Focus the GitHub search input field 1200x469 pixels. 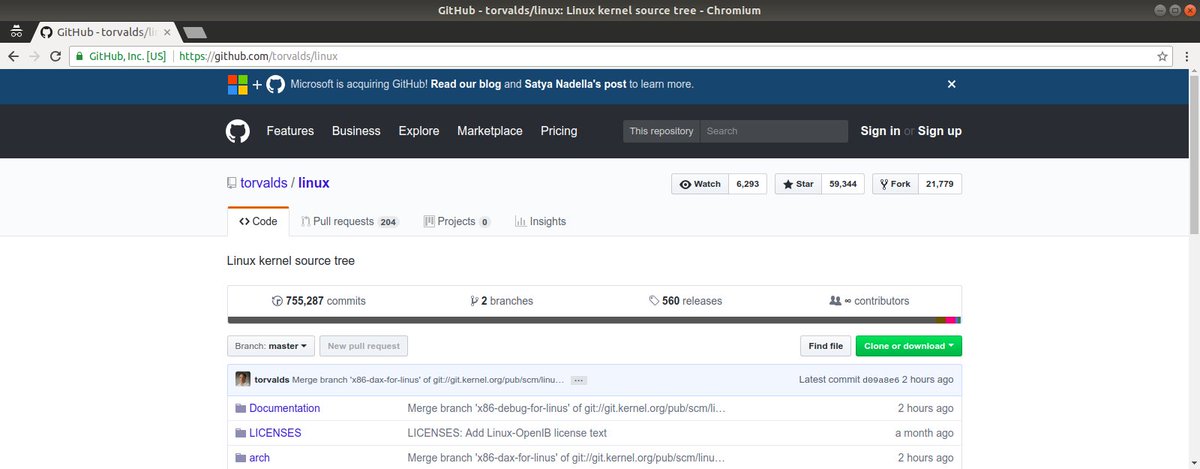pyautogui.click(x=775, y=131)
